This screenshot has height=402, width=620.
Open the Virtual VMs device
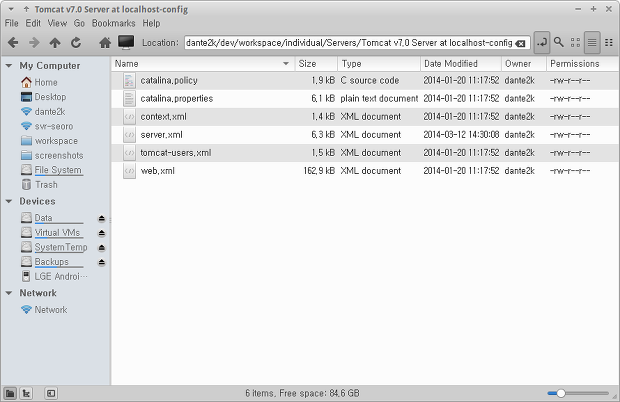click(x=57, y=232)
